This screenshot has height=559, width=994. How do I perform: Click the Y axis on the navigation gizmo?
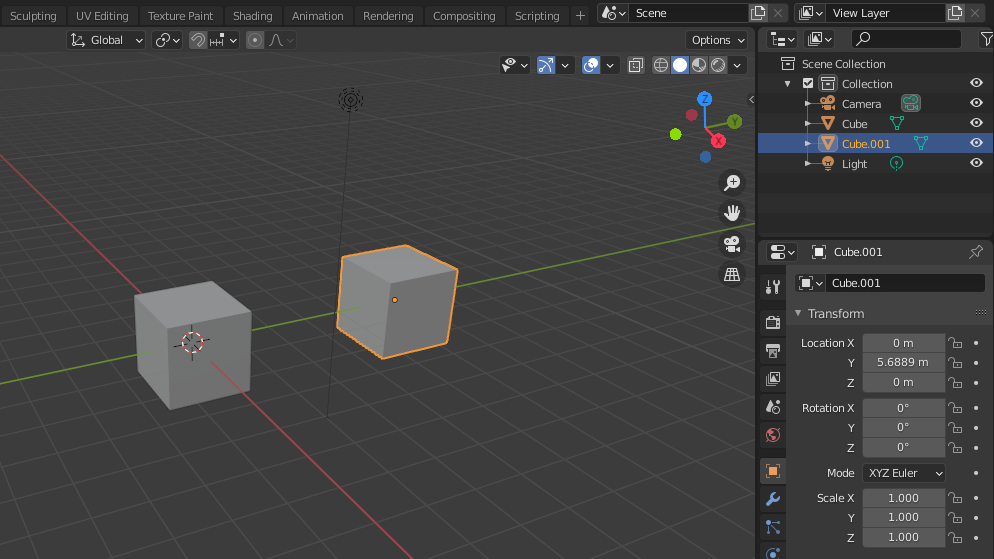point(734,121)
